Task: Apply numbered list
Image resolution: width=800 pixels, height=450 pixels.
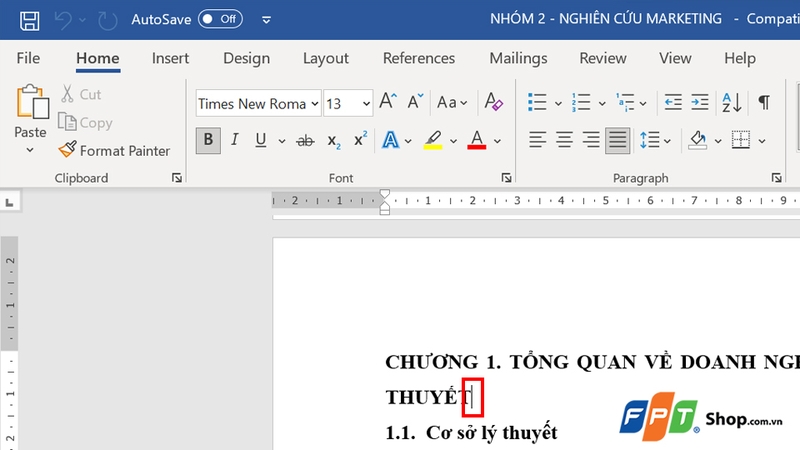Action: [x=581, y=102]
